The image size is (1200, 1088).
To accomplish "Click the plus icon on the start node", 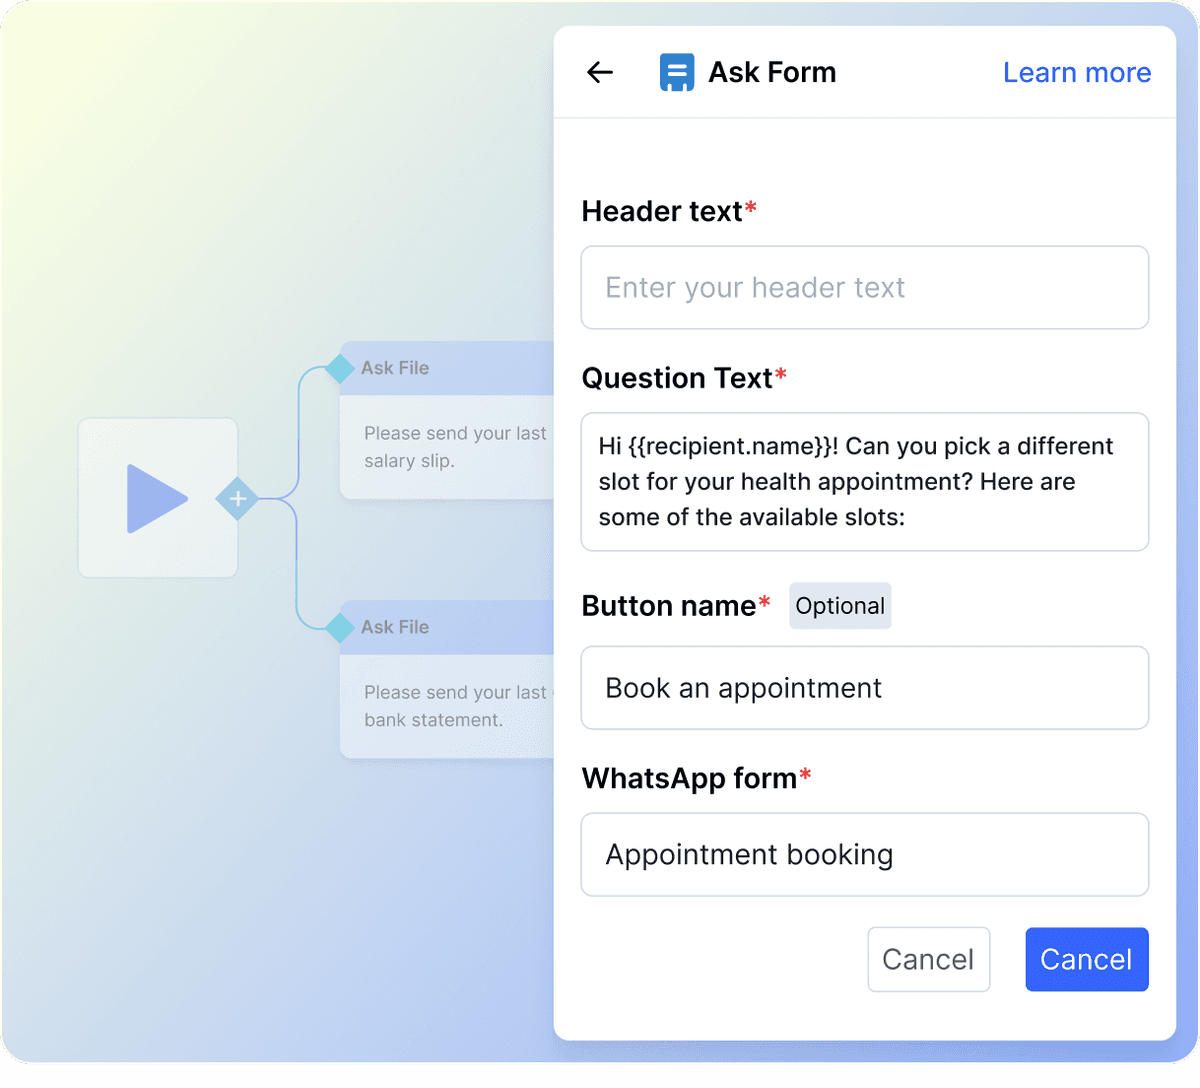I will tap(238, 498).
